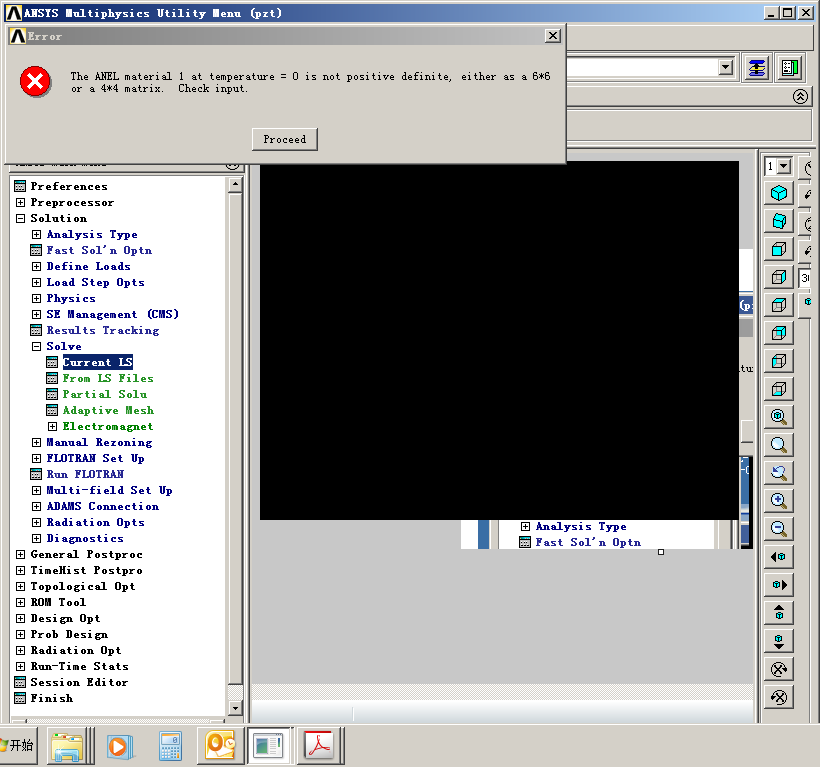The height and width of the screenshot is (767, 820).
Task: Pan the model up with arrow icon
Action: pyautogui.click(x=779, y=613)
